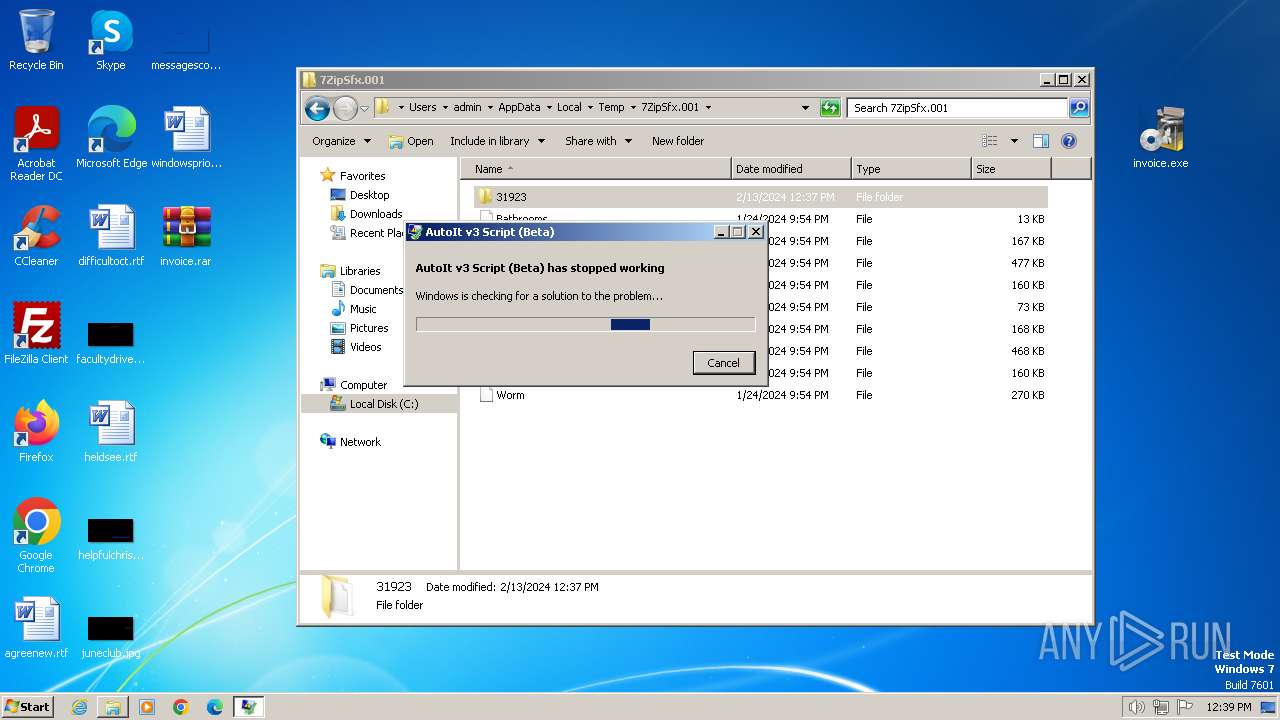Image resolution: width=1280 pixels, height=720 pixels.
Task: Open Firefox desktop shortcut
Action: click(x=36, y=432)
